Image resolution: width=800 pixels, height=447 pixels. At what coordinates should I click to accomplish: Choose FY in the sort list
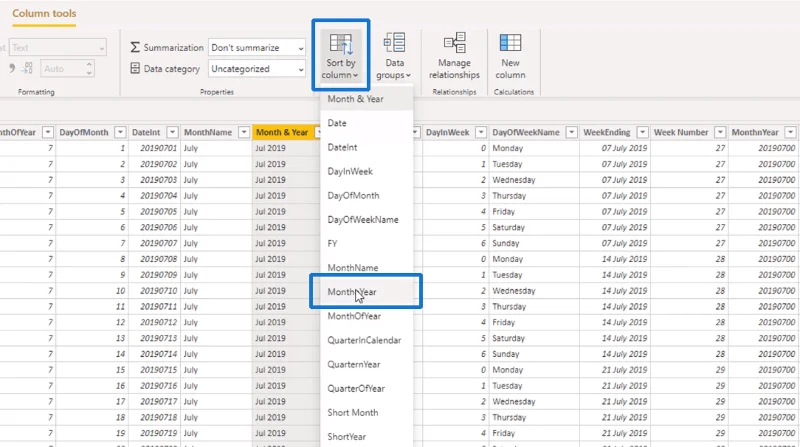tap(366, 243)
